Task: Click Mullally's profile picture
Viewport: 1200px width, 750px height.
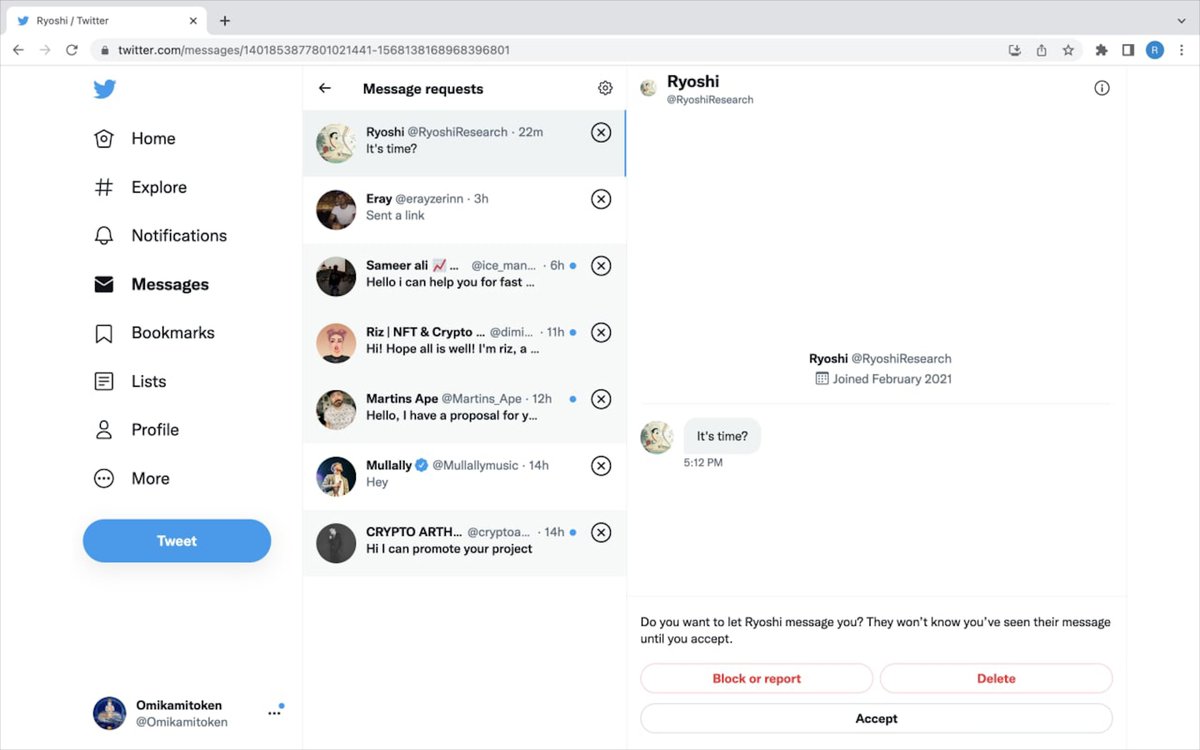Action: (336, 477)
